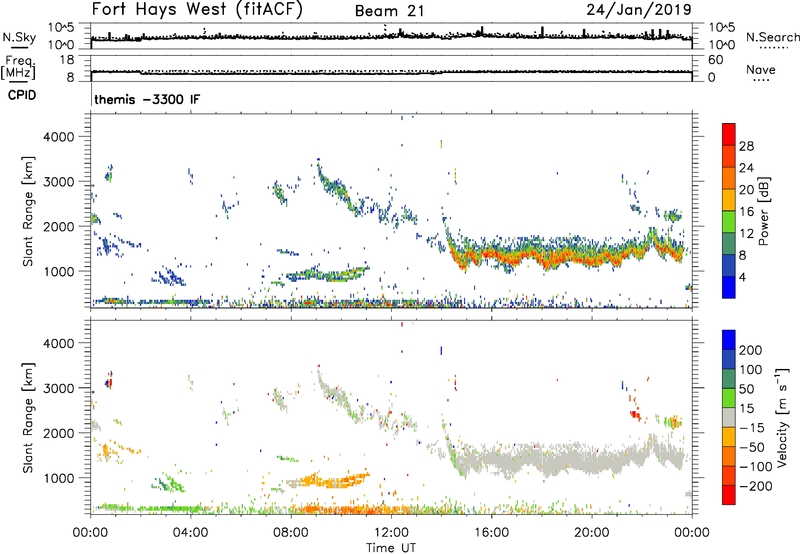800x554 pixels.
Task: Select the 'Velocity [m s-1]' colorbar title
Action: [x=782, y=418]
